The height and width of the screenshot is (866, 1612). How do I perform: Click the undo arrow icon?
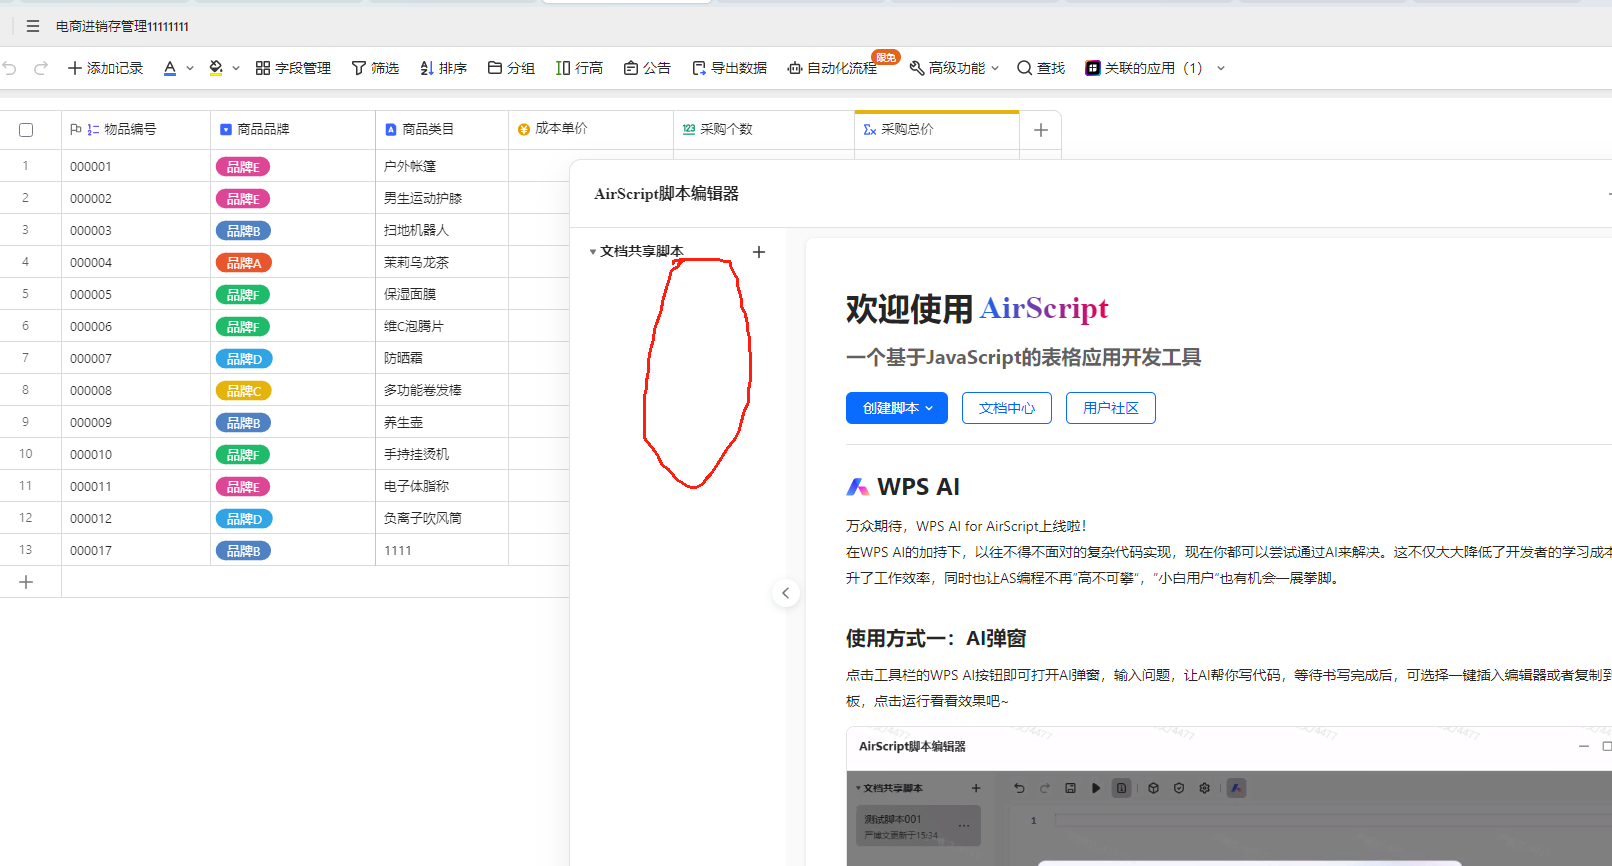pyautogui.click(x=10, y=68)
